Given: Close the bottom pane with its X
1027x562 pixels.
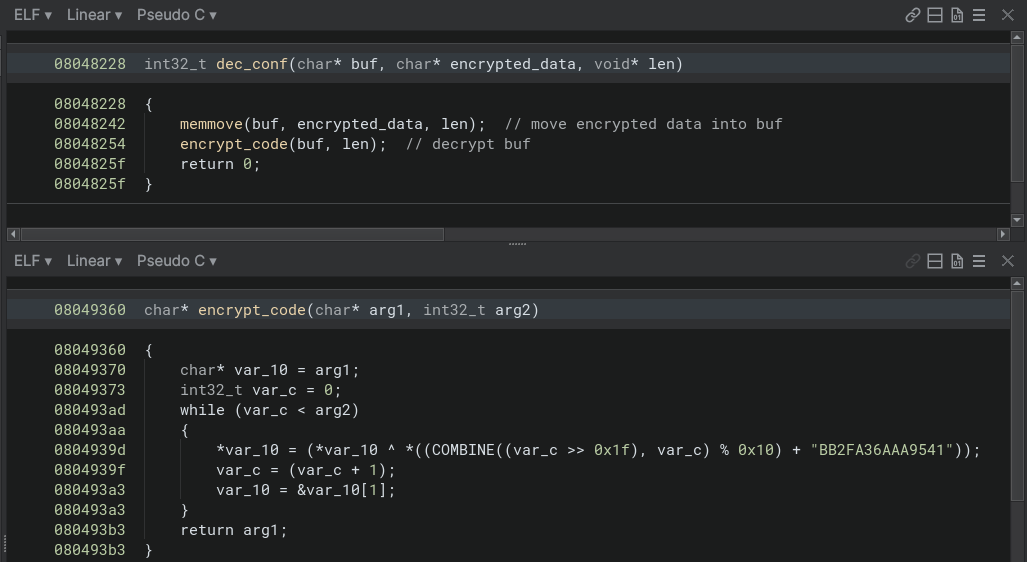Looking at the screenshot, I should [1007, 261].
